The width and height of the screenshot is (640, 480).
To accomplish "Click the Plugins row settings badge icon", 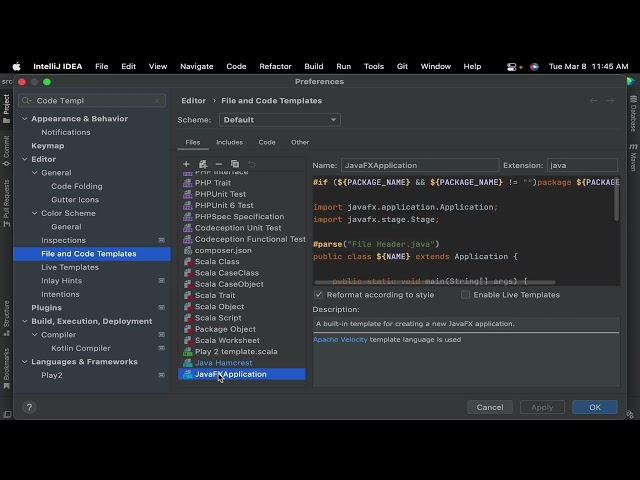I will click(x=162, y=307).
